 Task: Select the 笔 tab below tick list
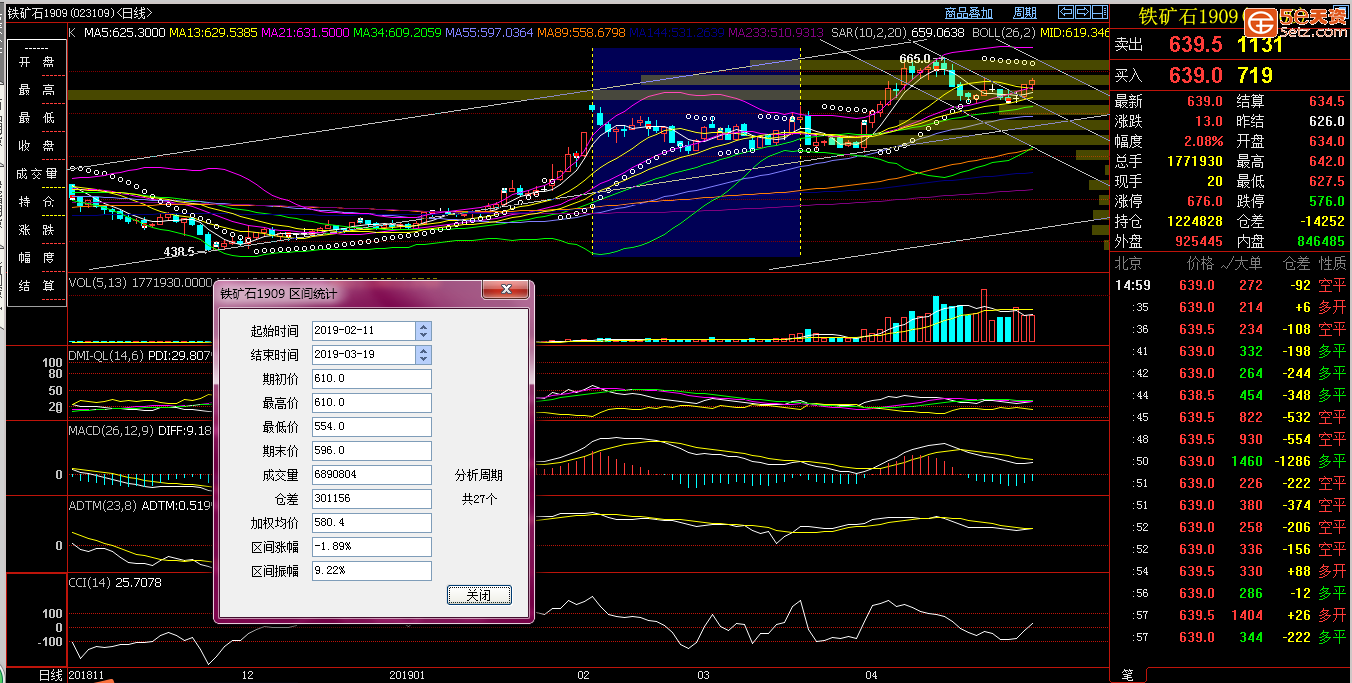coord(1127,676)
